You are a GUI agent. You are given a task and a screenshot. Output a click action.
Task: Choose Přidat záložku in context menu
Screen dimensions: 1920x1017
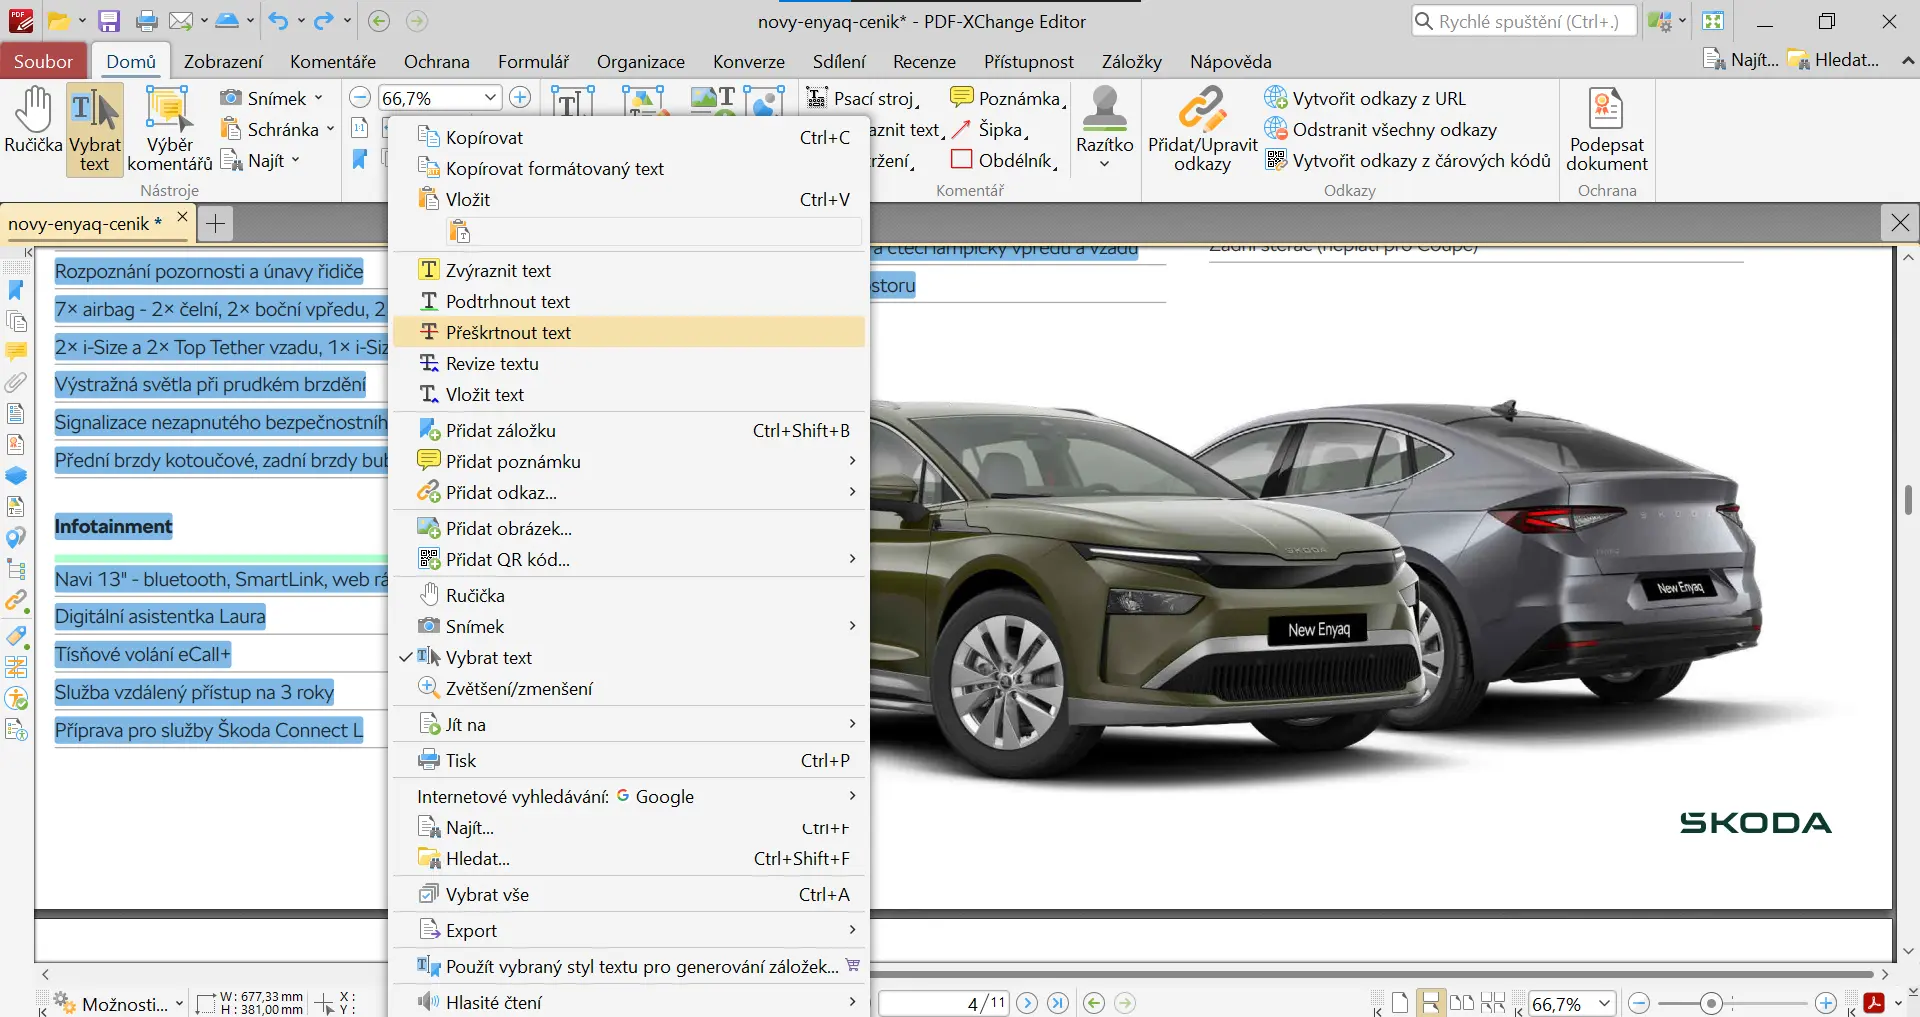pyautogui.click(x=629, y=430)
